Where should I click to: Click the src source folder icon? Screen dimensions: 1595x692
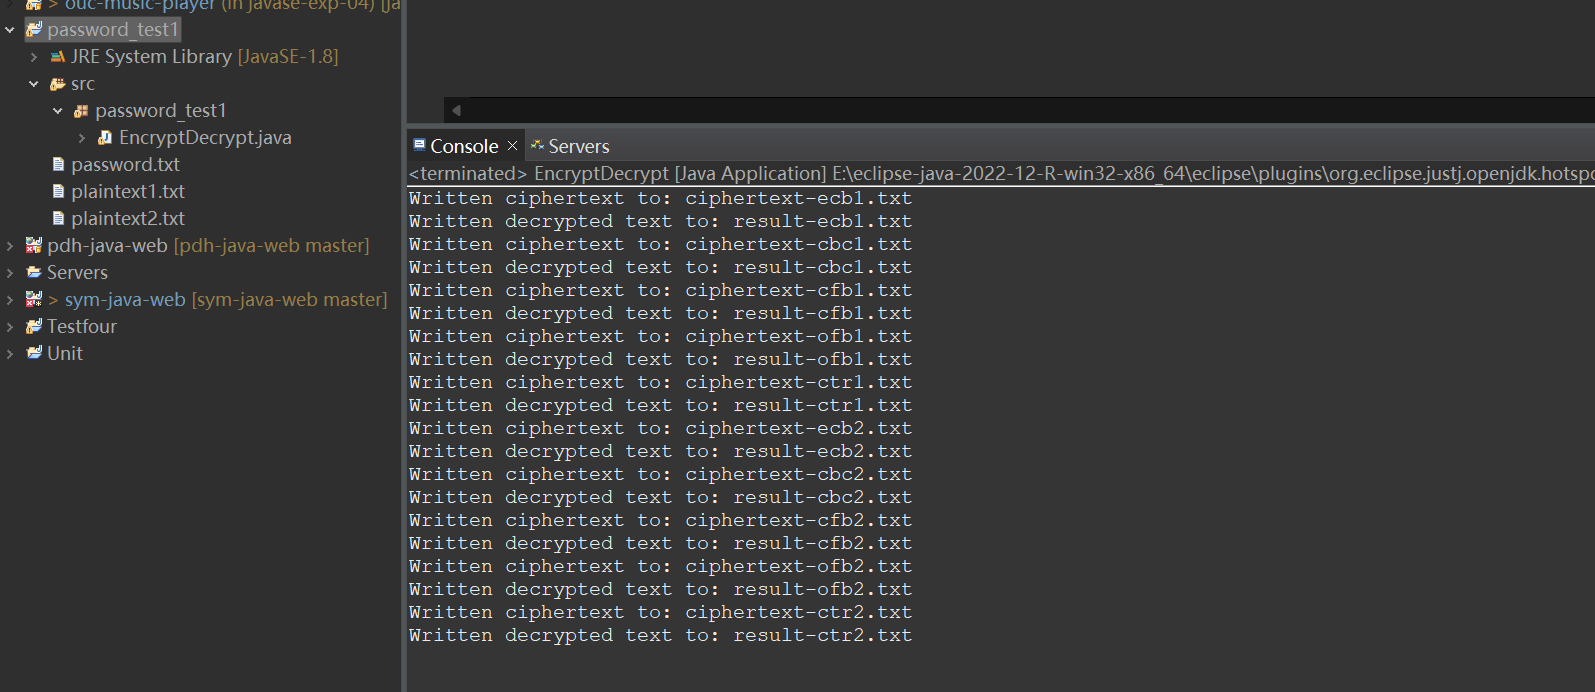point(58,84)
